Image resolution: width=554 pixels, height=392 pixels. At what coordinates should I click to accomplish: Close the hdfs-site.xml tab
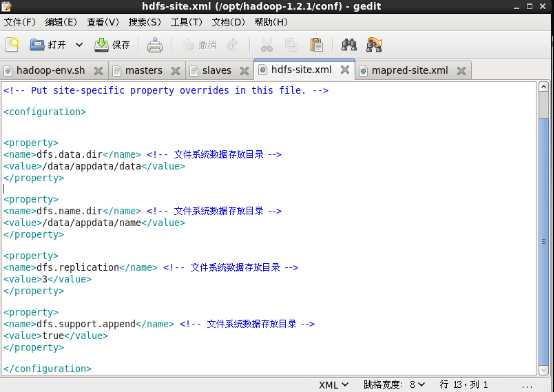[345, 70]
